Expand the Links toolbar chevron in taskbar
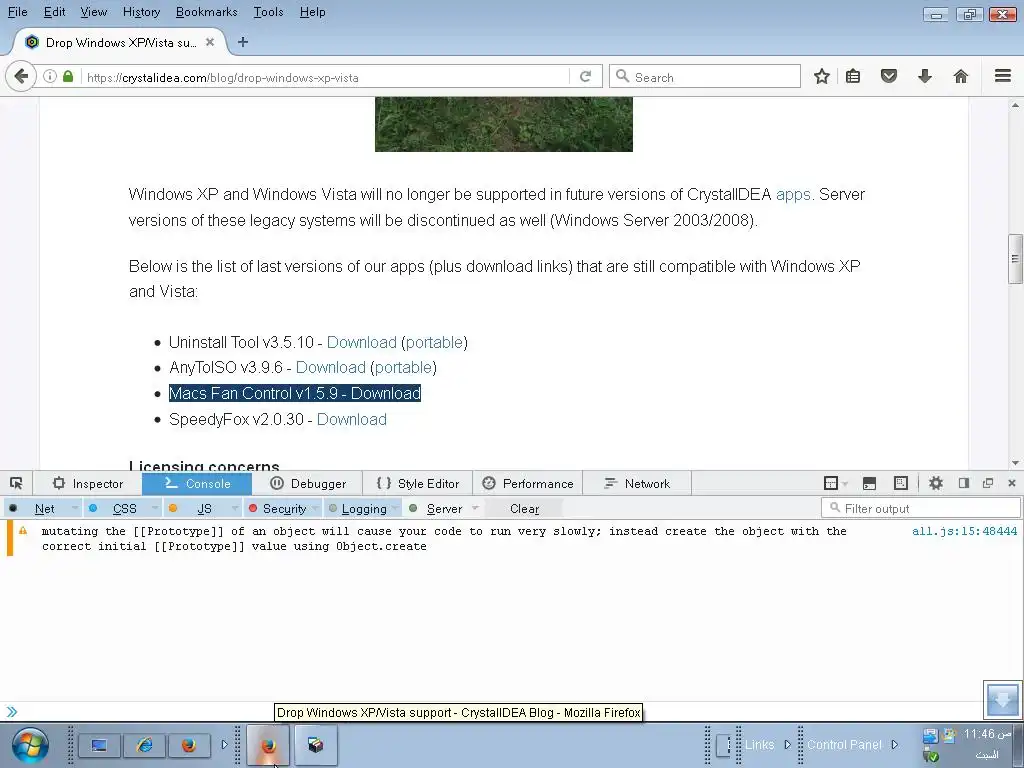 (787, 744)
